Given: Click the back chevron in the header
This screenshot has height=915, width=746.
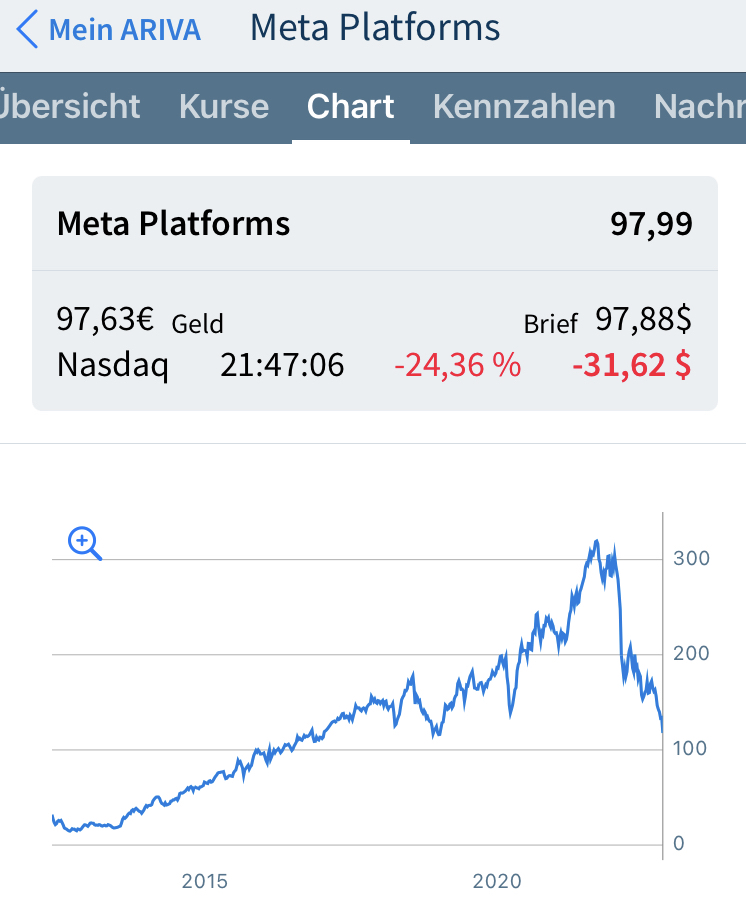Looking at the screenshot, I should point(27,30).
